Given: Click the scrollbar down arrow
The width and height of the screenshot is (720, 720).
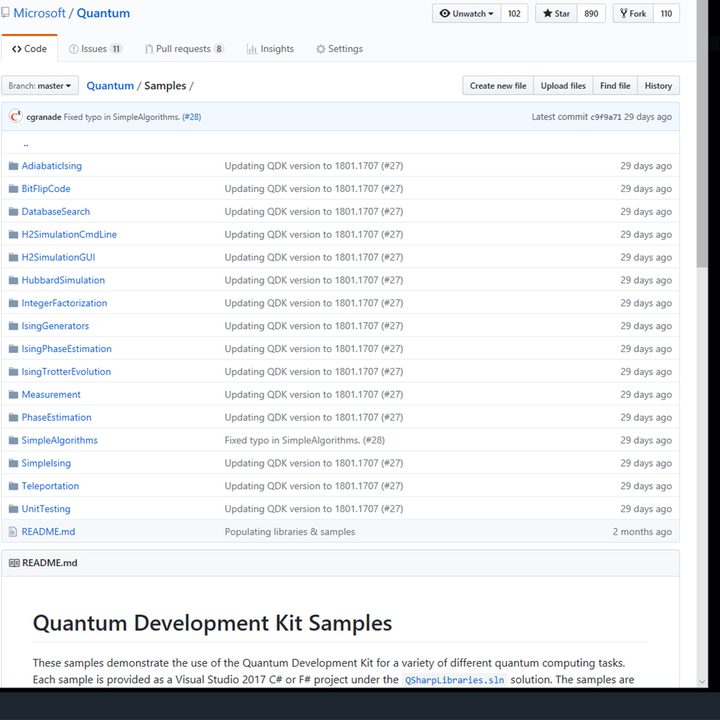Looking at the screenshot, I should pyautogui.click(x=702, y=682).
